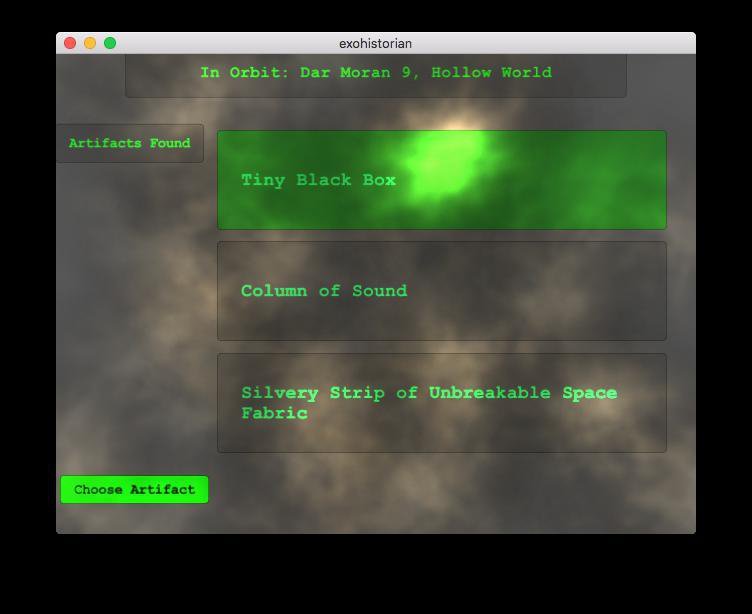
Task: Click the Artifacts Found label
Action: [x=130, y=143]
